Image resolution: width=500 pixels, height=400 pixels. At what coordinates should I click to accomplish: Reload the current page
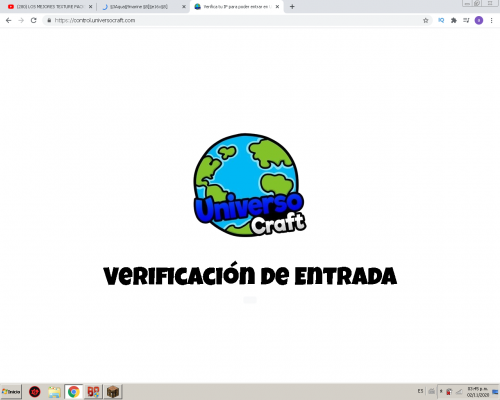coord(33,20)
